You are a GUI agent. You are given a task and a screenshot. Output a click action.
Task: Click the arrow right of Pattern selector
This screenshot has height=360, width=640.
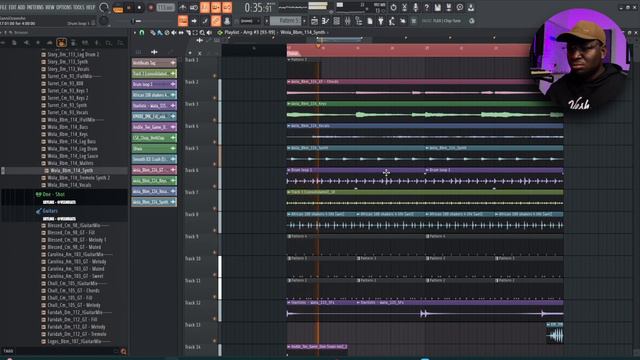point(304,21)
